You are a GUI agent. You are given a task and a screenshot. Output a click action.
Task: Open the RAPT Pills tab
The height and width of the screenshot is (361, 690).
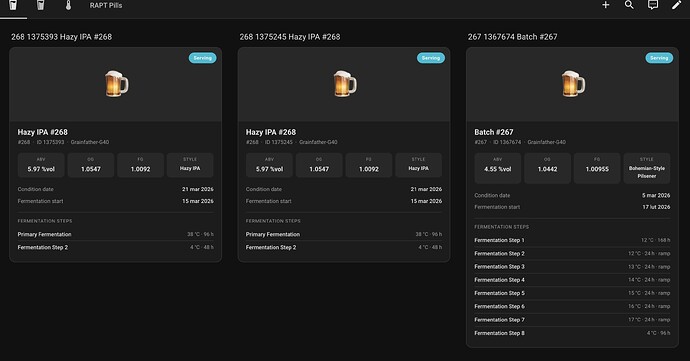coord(106,5)
